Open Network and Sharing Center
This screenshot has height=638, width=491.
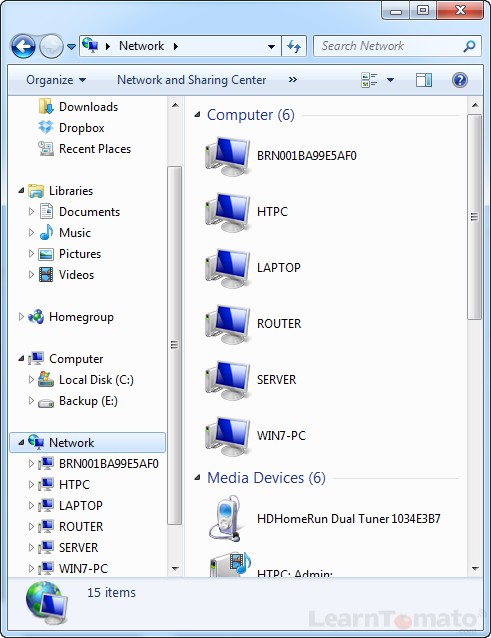(192, 80)
